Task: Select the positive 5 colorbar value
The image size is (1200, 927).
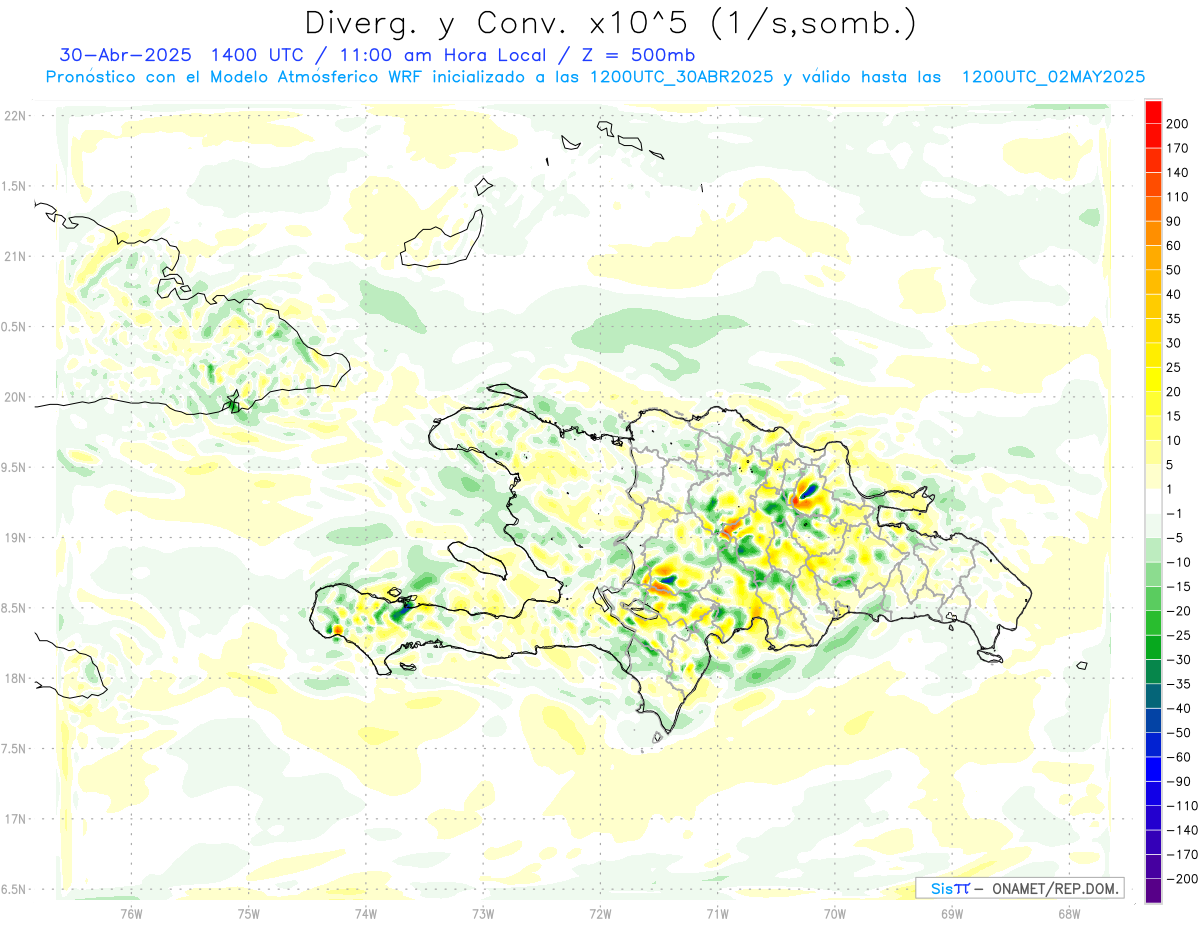Action: pos(1171,465)
